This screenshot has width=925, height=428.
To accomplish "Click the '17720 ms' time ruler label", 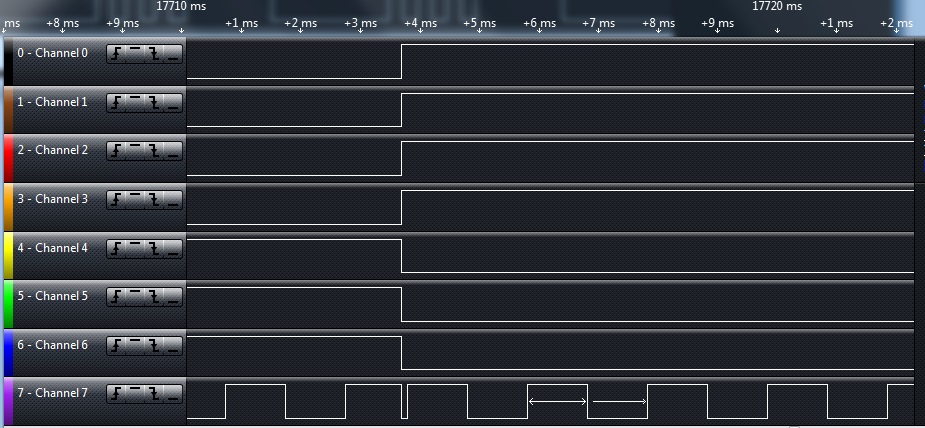I will pos(777,6).
